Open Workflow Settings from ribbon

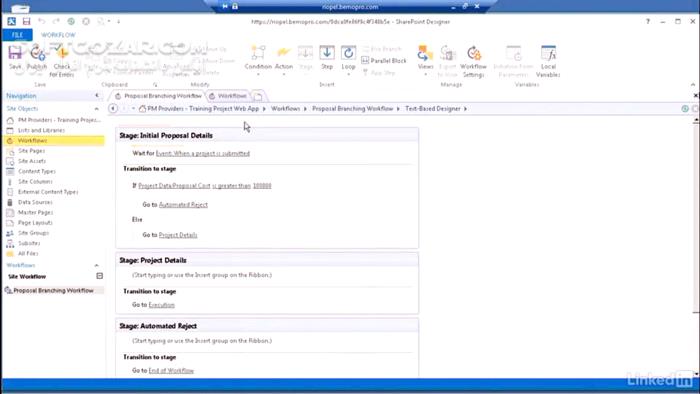tap(473, 61)
